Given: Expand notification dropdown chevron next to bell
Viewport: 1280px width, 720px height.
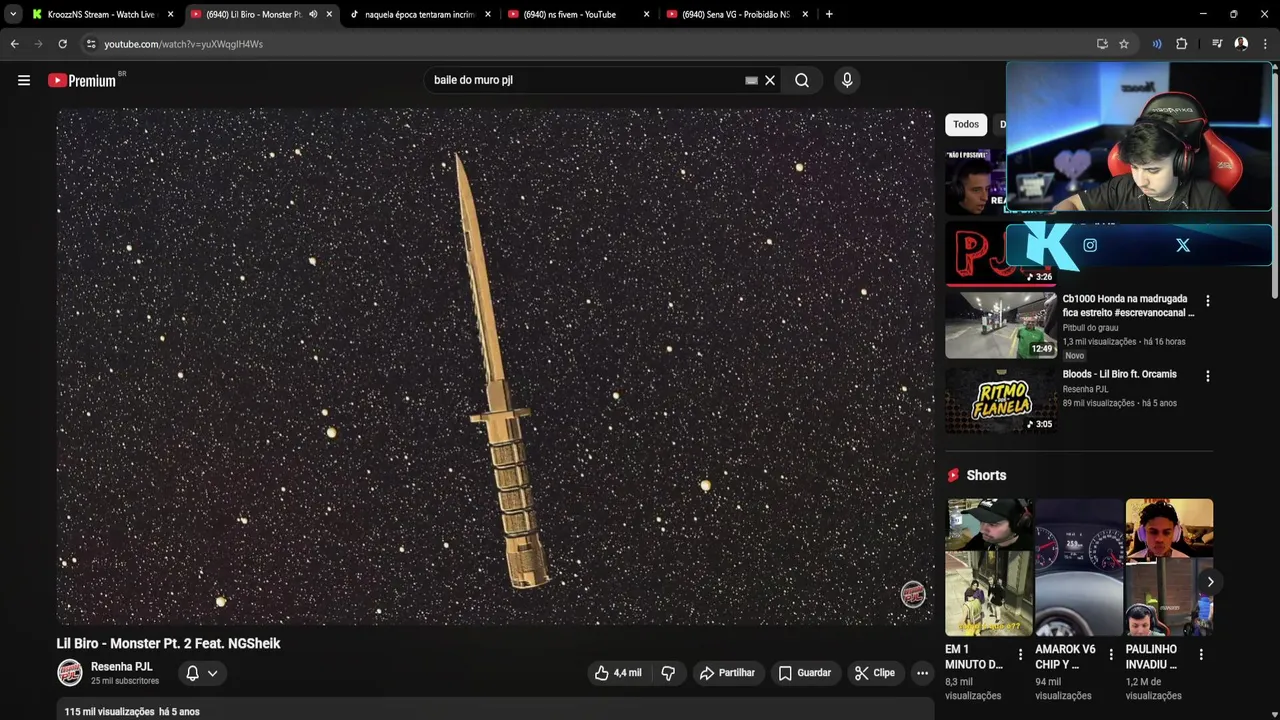Looking at the screenshot, I should point(212,673).
